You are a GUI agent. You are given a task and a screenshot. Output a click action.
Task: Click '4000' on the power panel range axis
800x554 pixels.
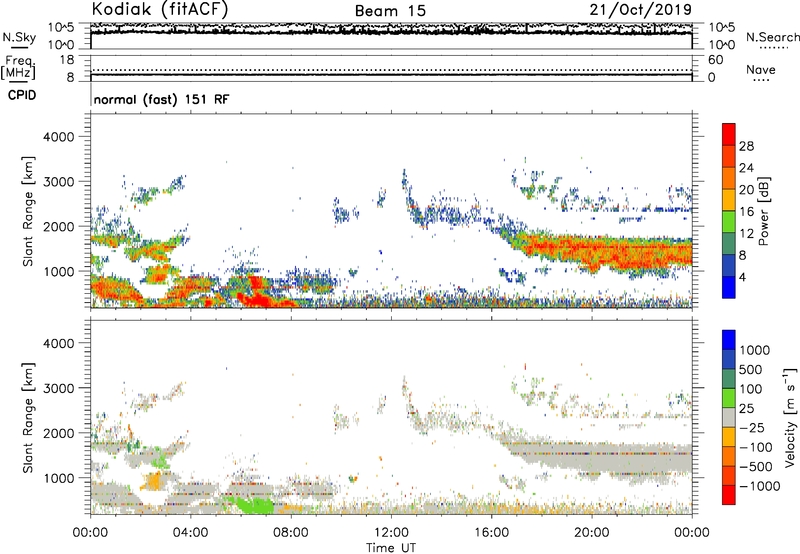pos(58,137)
